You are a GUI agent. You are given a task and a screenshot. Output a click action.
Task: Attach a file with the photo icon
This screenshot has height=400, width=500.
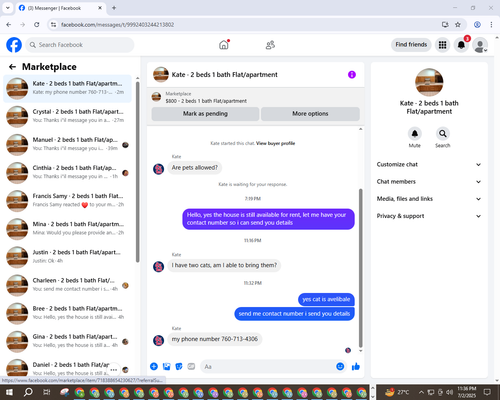pyautogui.click(x=166, y=367)
